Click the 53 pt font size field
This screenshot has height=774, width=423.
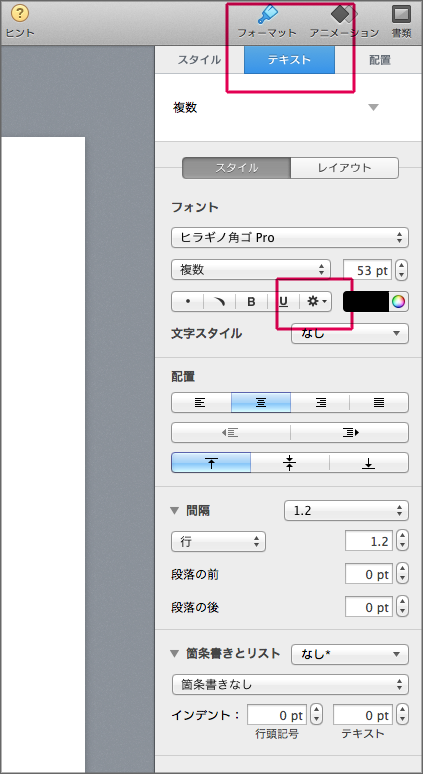pyautogui.click(x=368, y=270)
